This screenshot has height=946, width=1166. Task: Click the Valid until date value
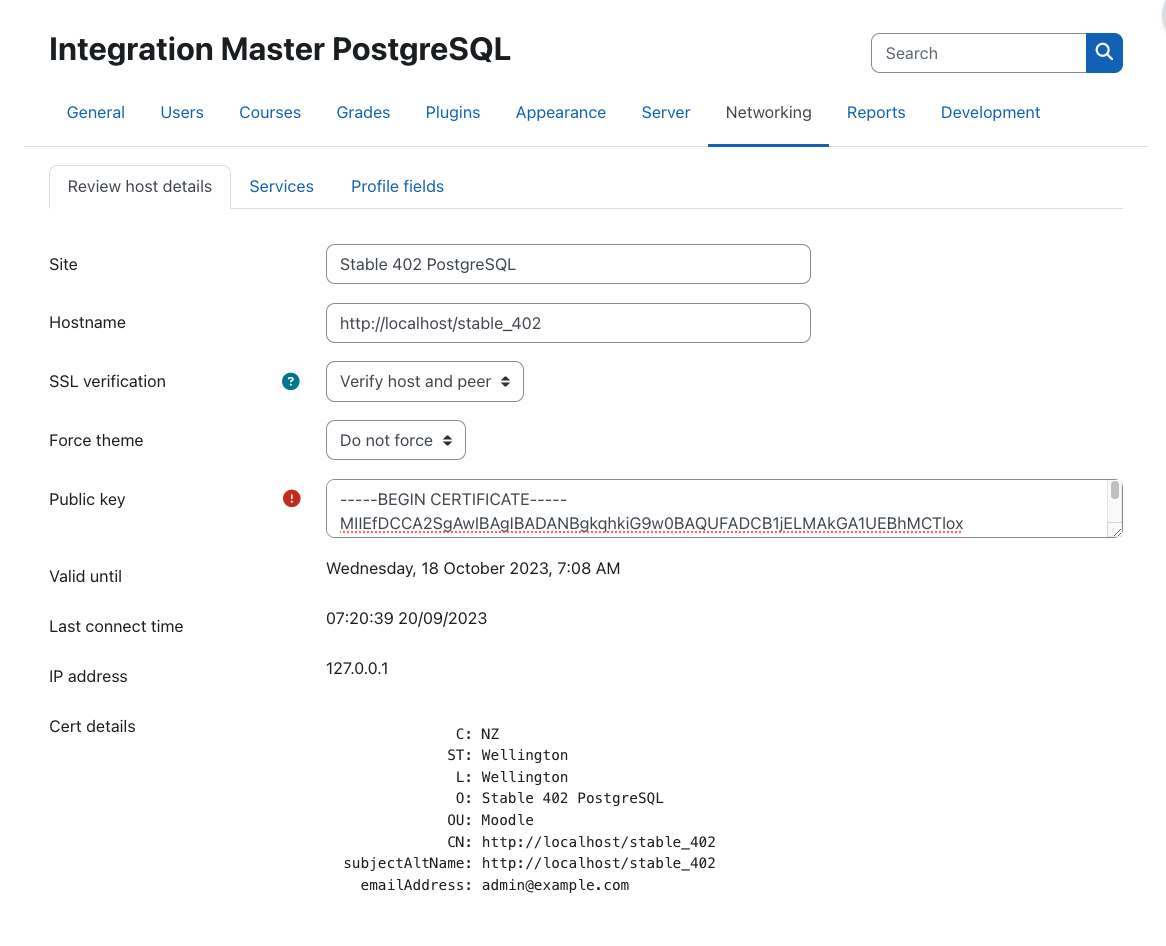point(473,568)
